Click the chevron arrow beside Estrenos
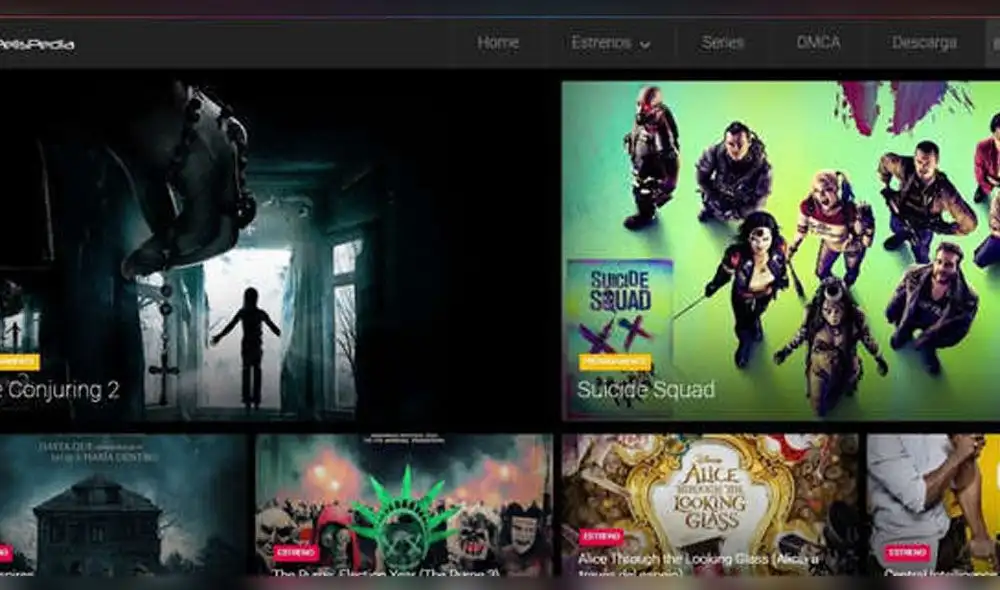 pos(645,45)
